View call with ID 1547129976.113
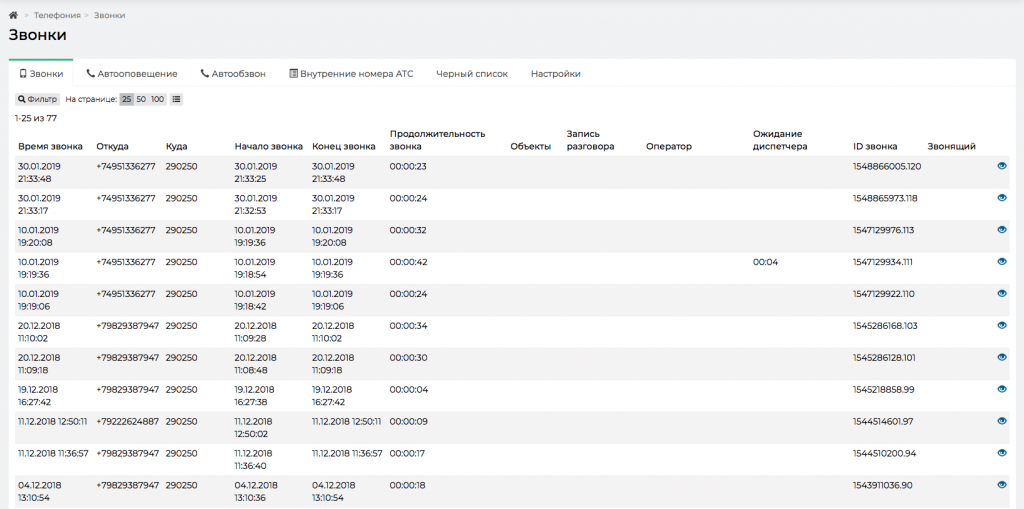This screenshot has height=509, width=1024. (x=1002, y=230)
